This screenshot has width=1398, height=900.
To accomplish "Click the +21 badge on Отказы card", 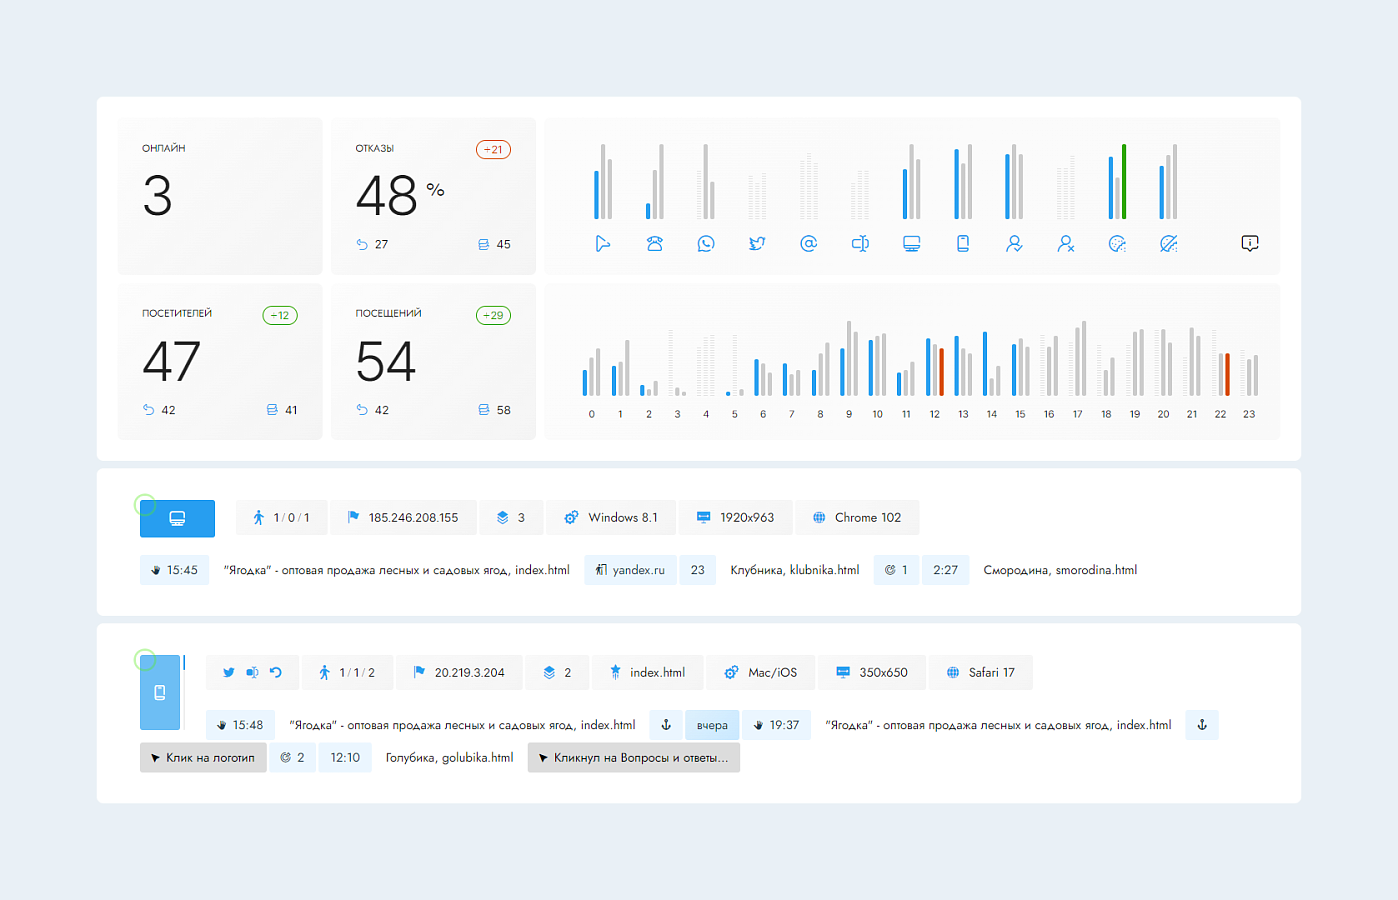I will tap(493, 150).
